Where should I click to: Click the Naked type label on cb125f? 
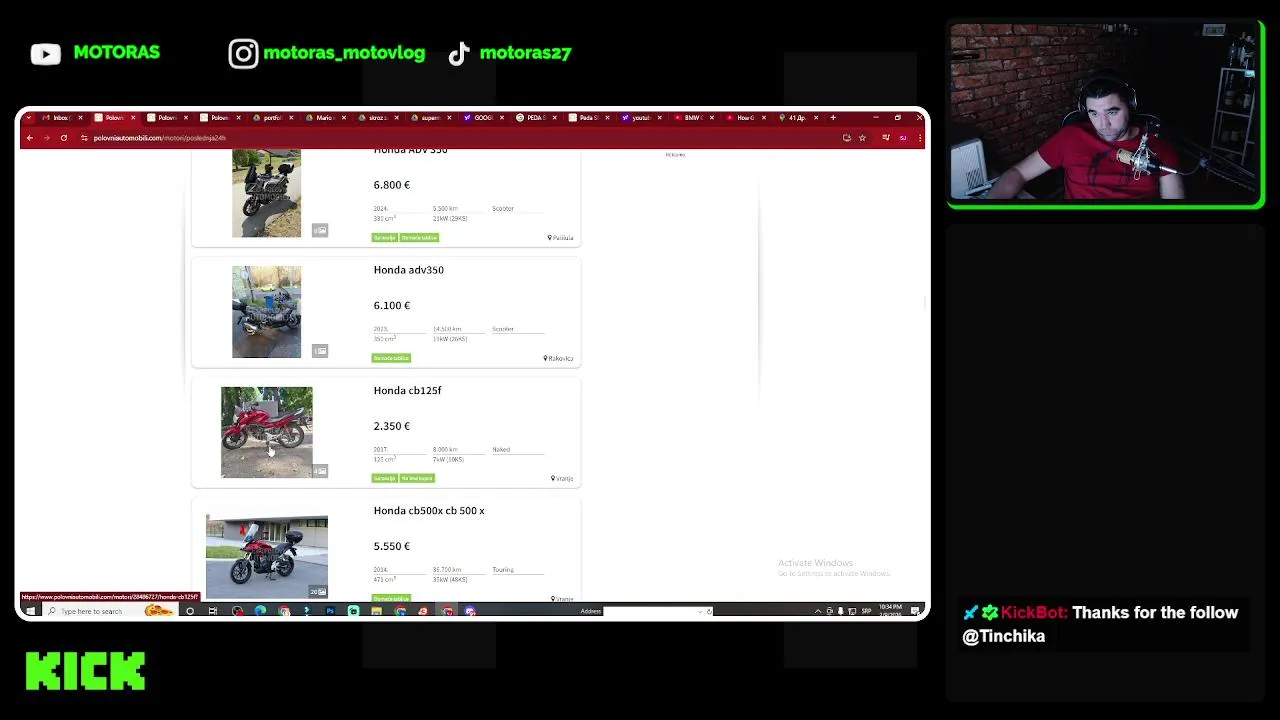pyautogui.click(x=501, y=449)
